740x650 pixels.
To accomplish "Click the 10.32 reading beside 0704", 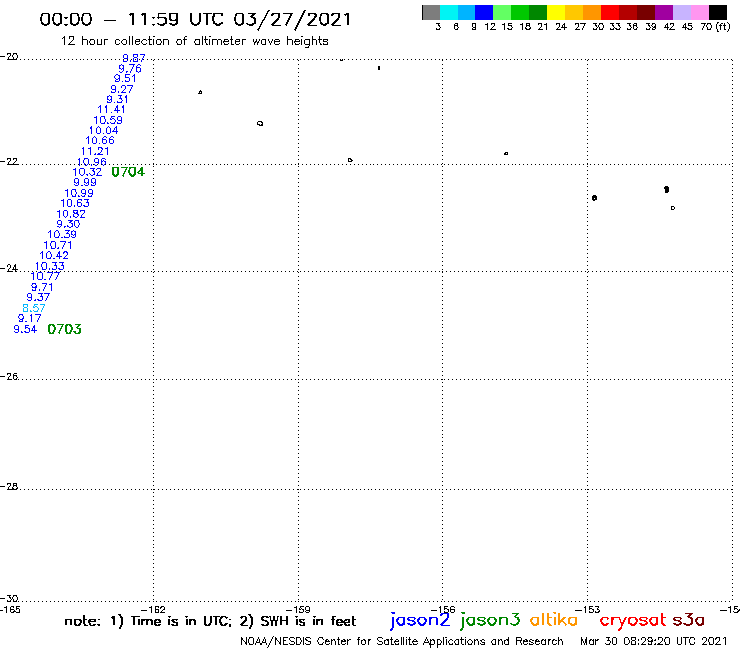I will (87, 172).
